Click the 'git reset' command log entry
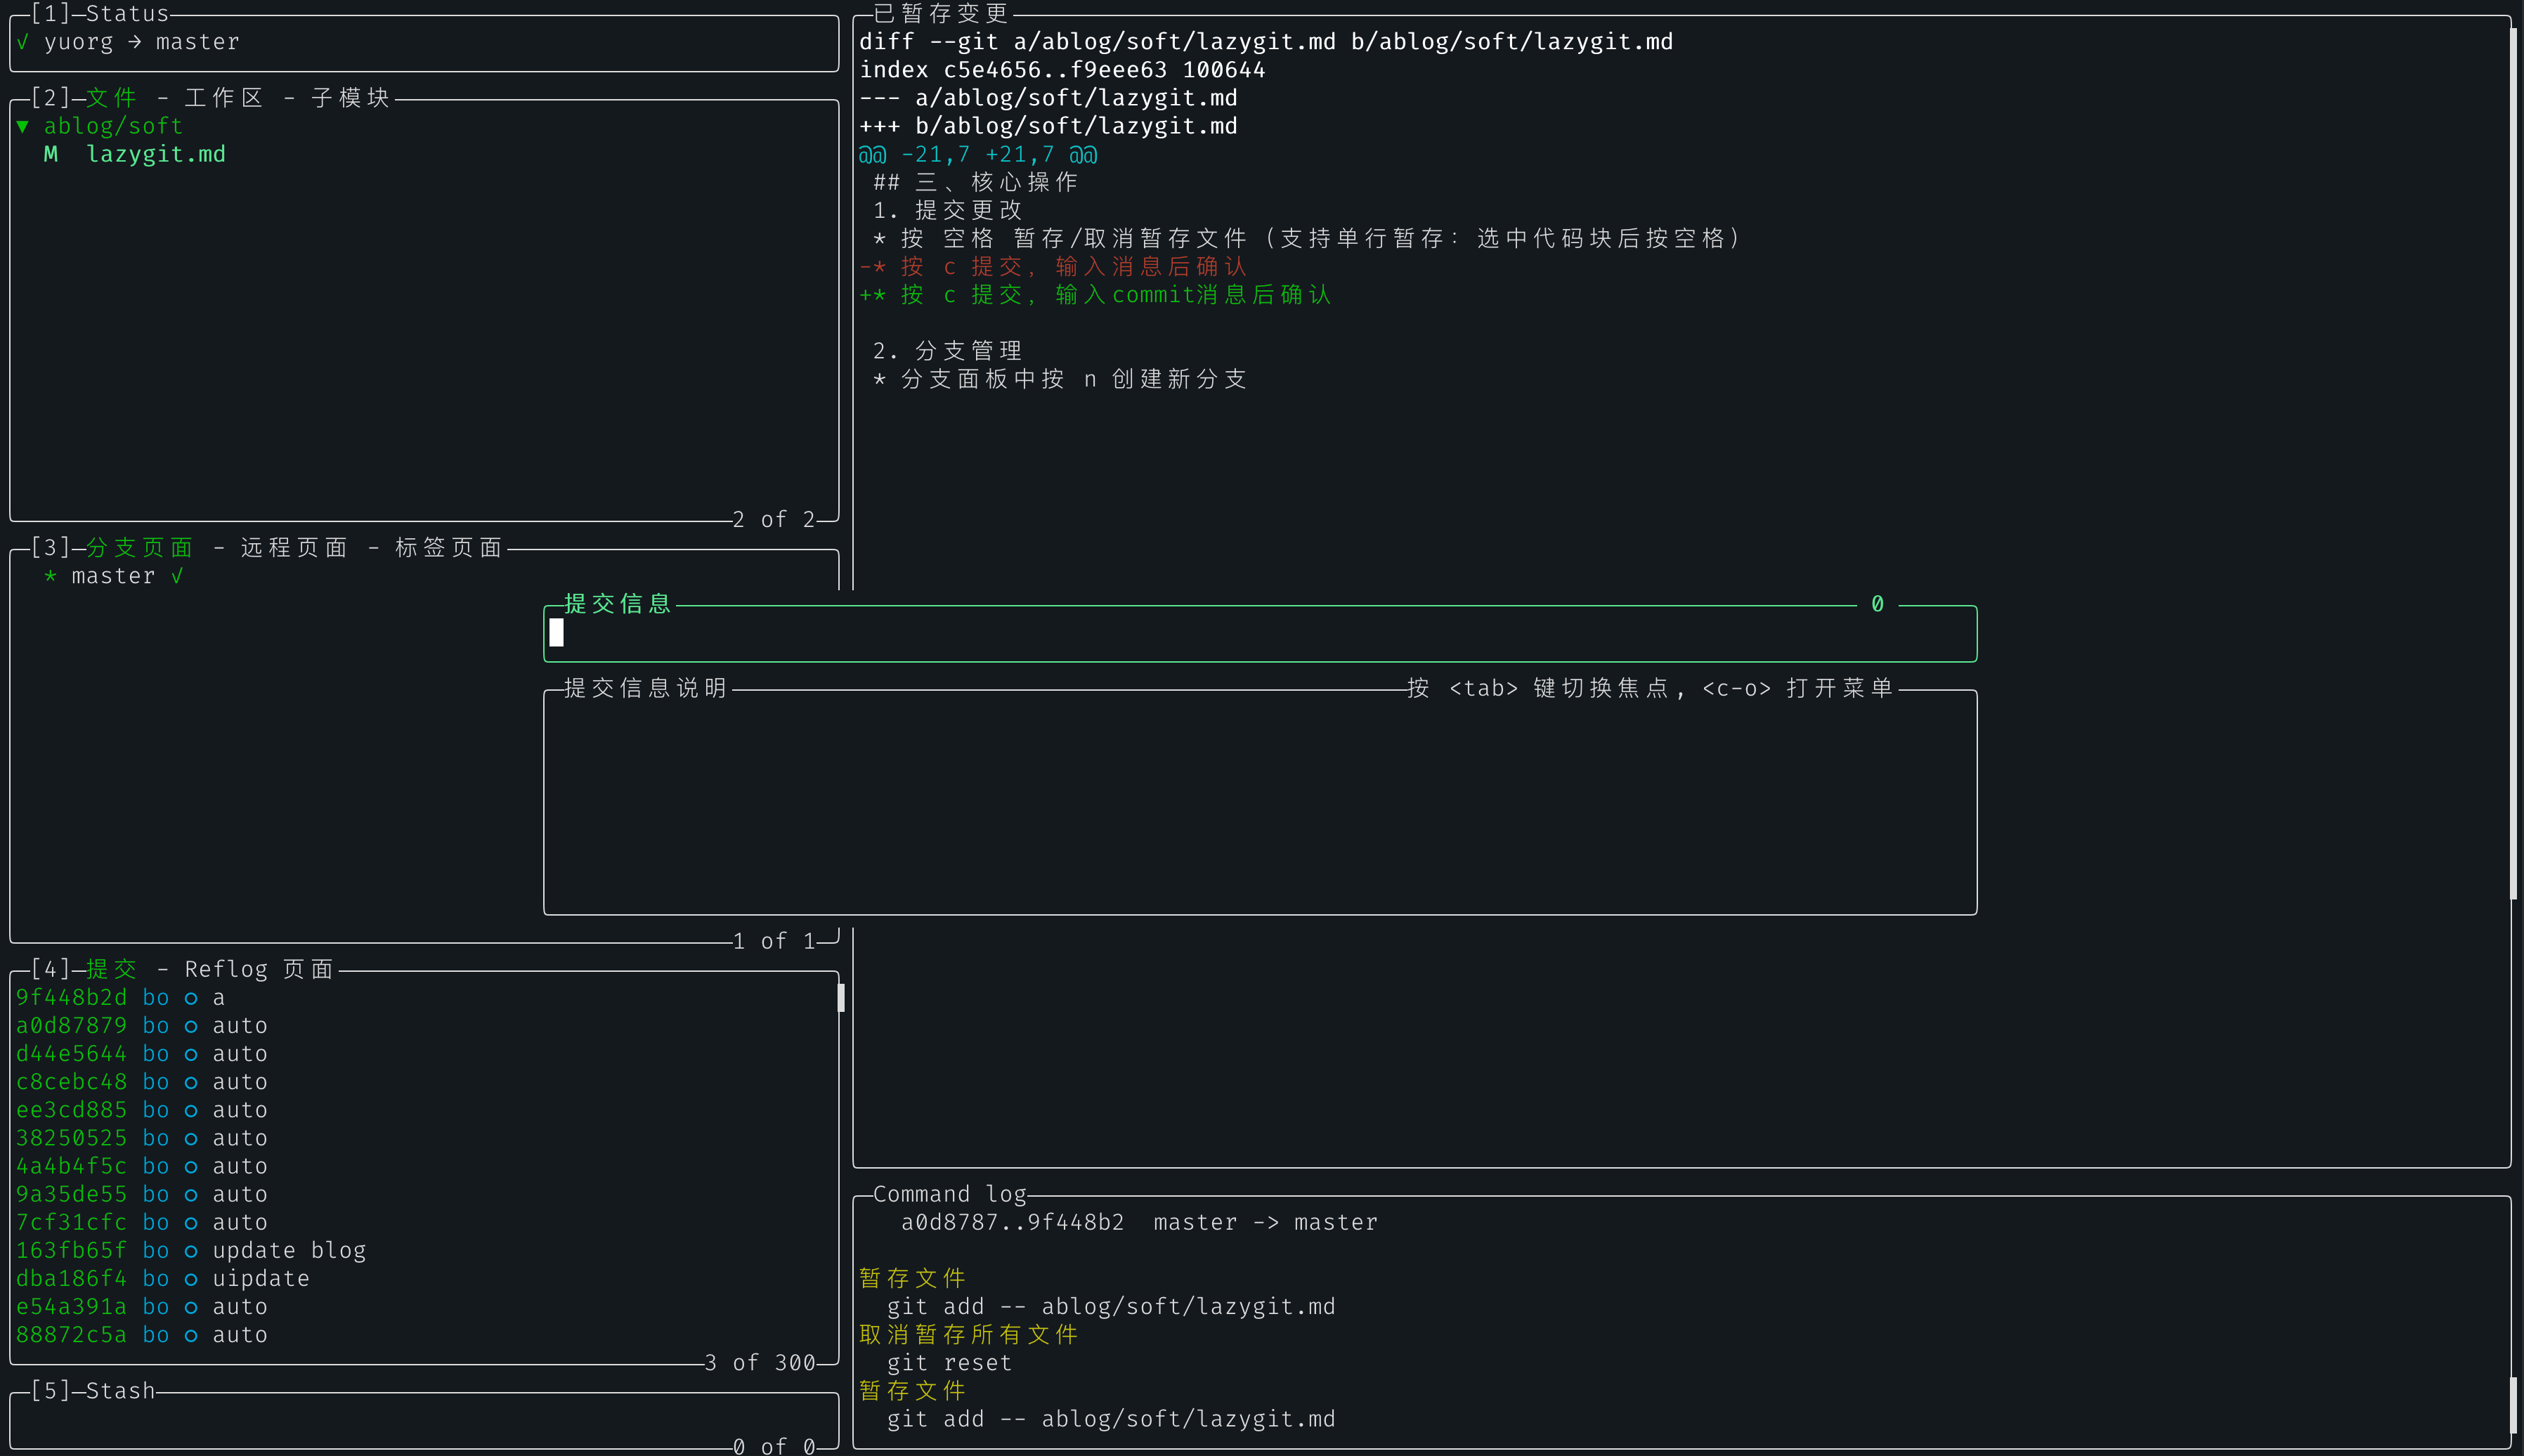This screenshot has width=2524, height=1456. [x=949, y=1363]
